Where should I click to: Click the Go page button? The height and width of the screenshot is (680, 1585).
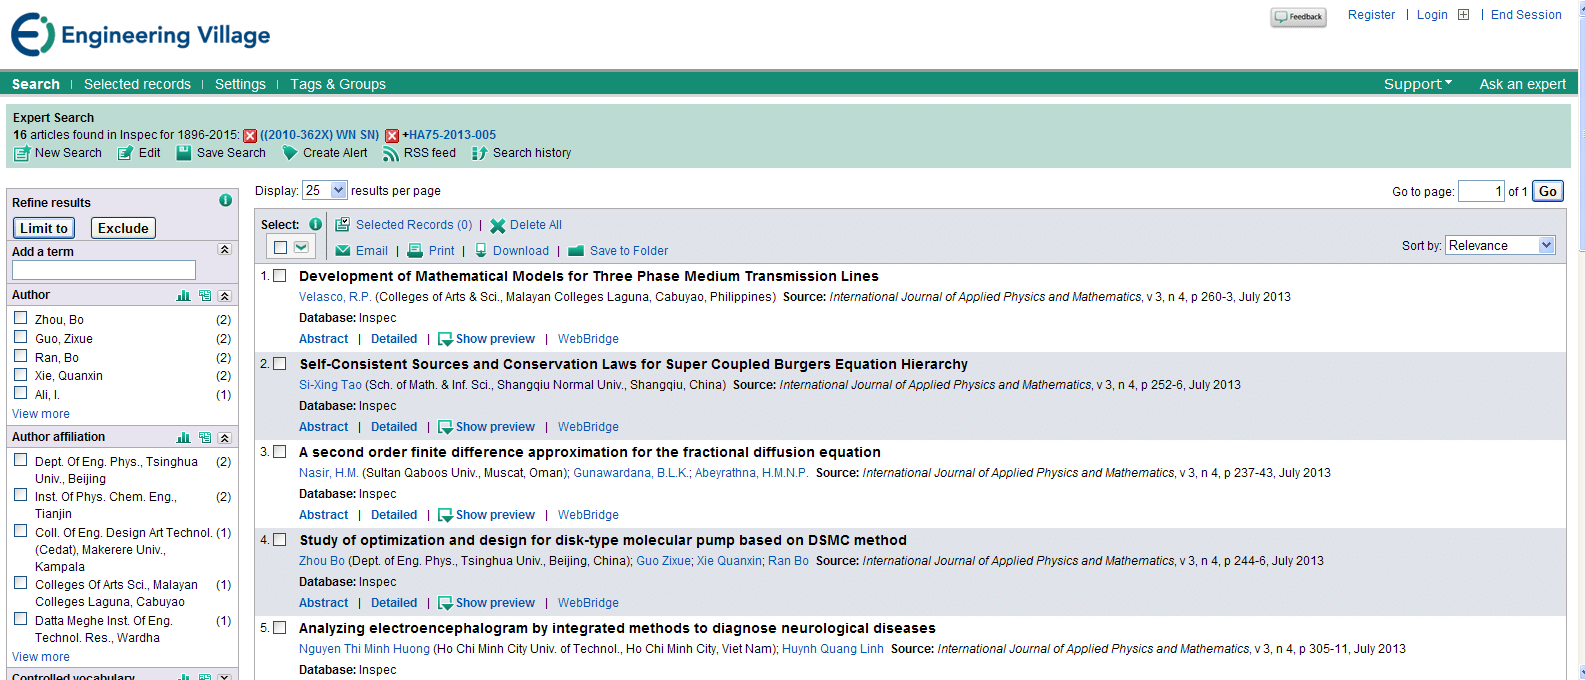pos(1548,191)
